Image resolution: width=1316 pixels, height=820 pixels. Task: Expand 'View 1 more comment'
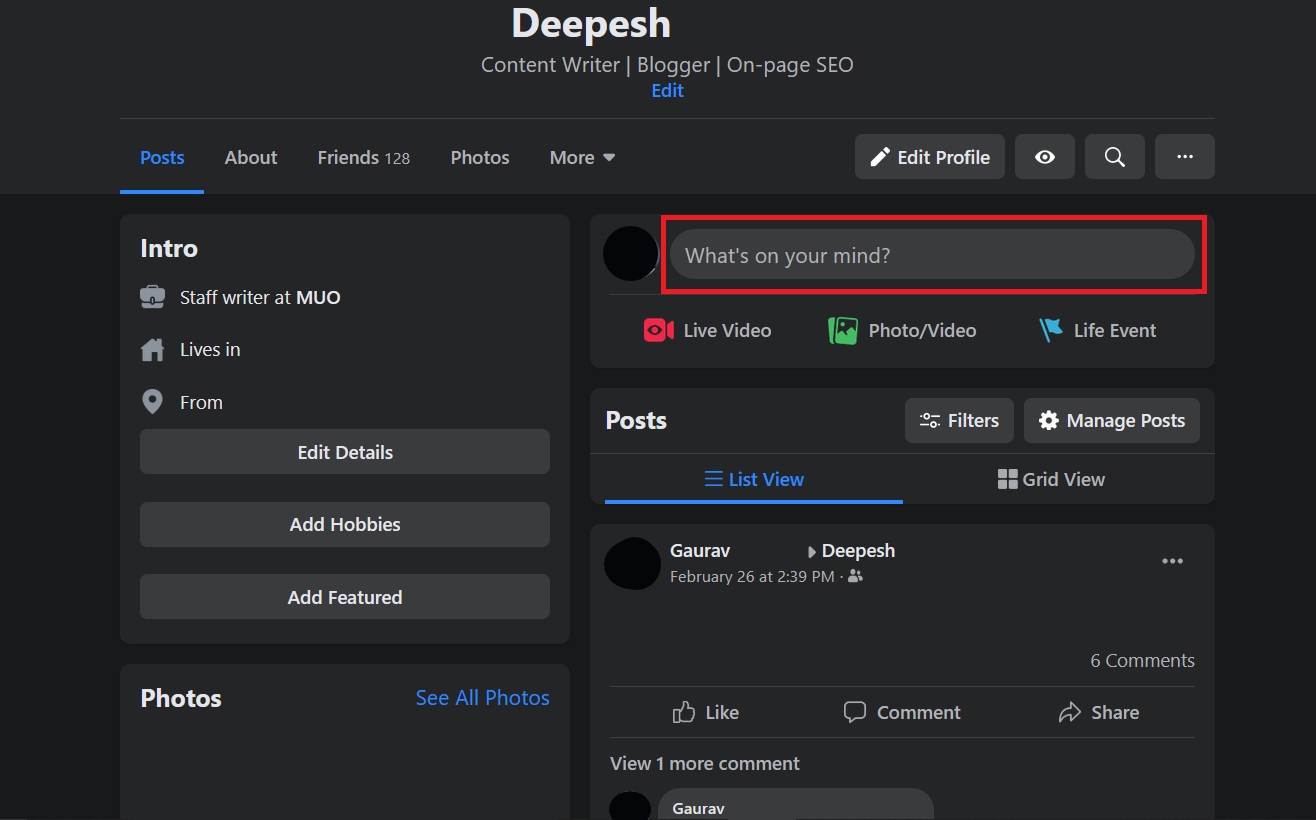point(704,763)
